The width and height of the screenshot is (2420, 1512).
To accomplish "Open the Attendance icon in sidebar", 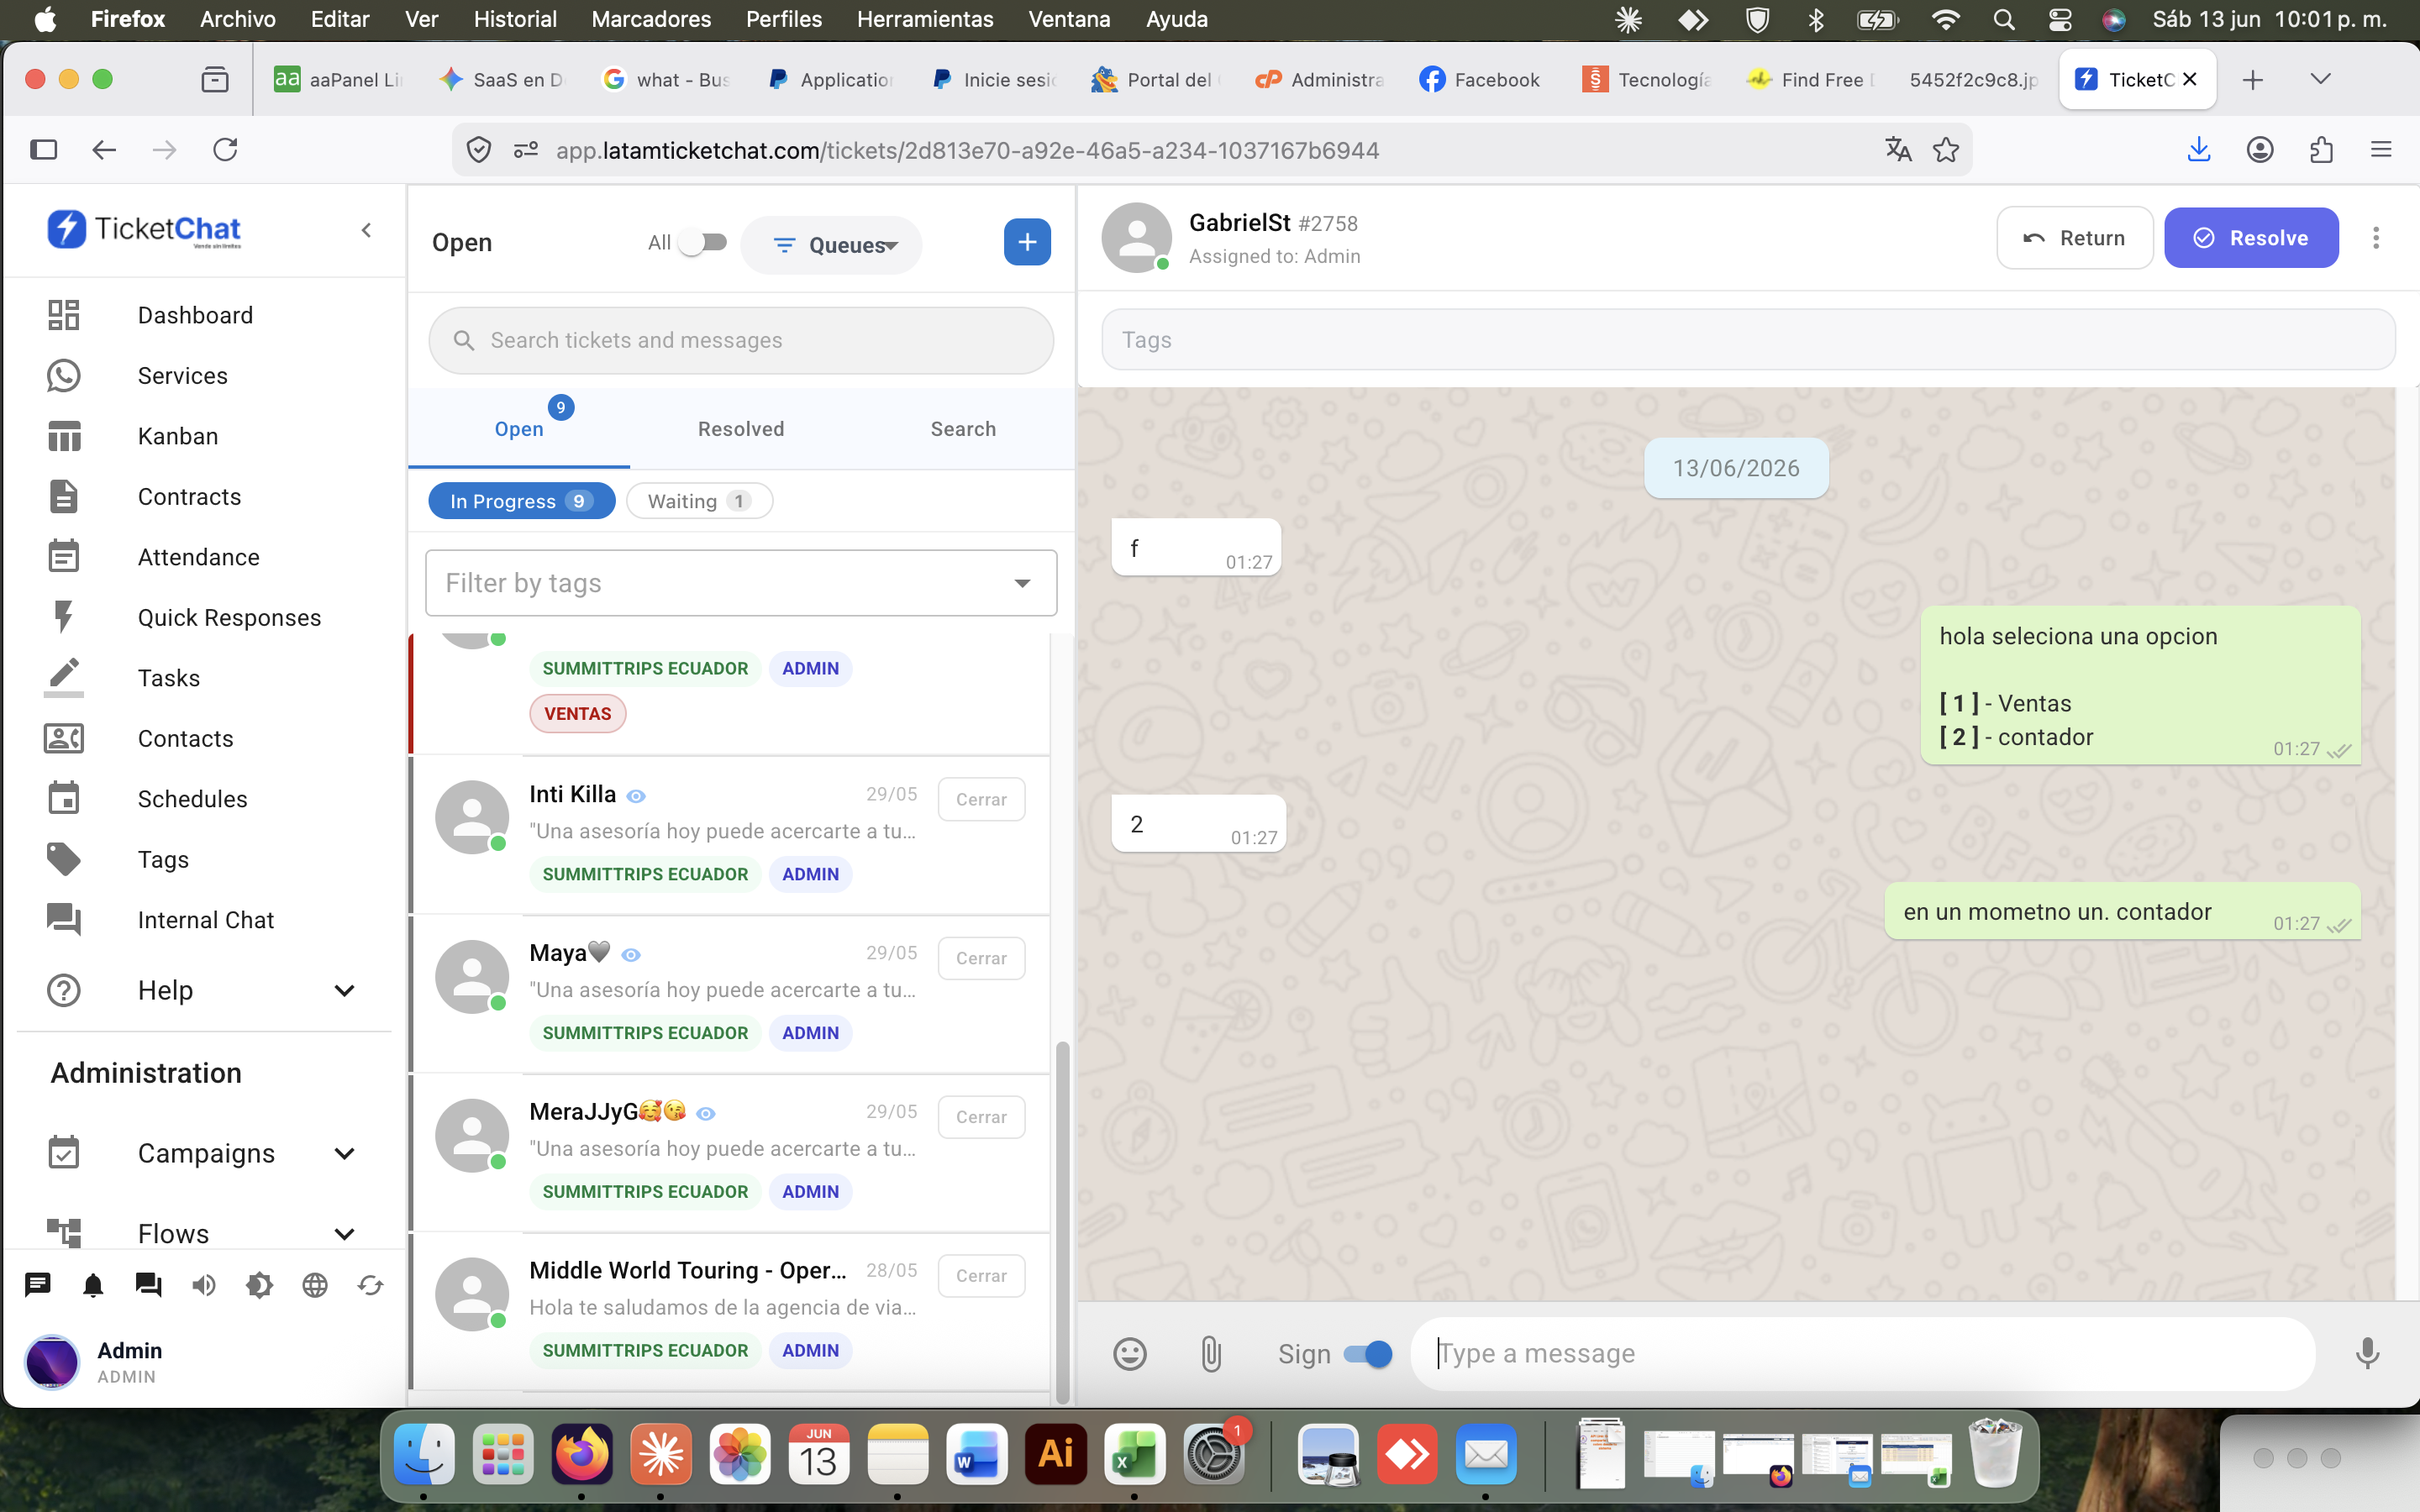I will pos(63,556).
